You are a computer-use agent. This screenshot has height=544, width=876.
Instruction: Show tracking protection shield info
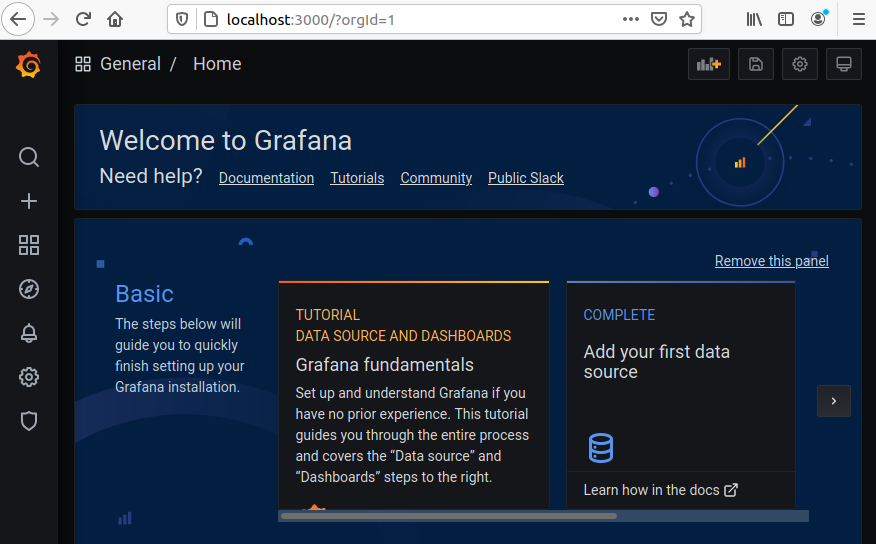click(x=182, y=20)
